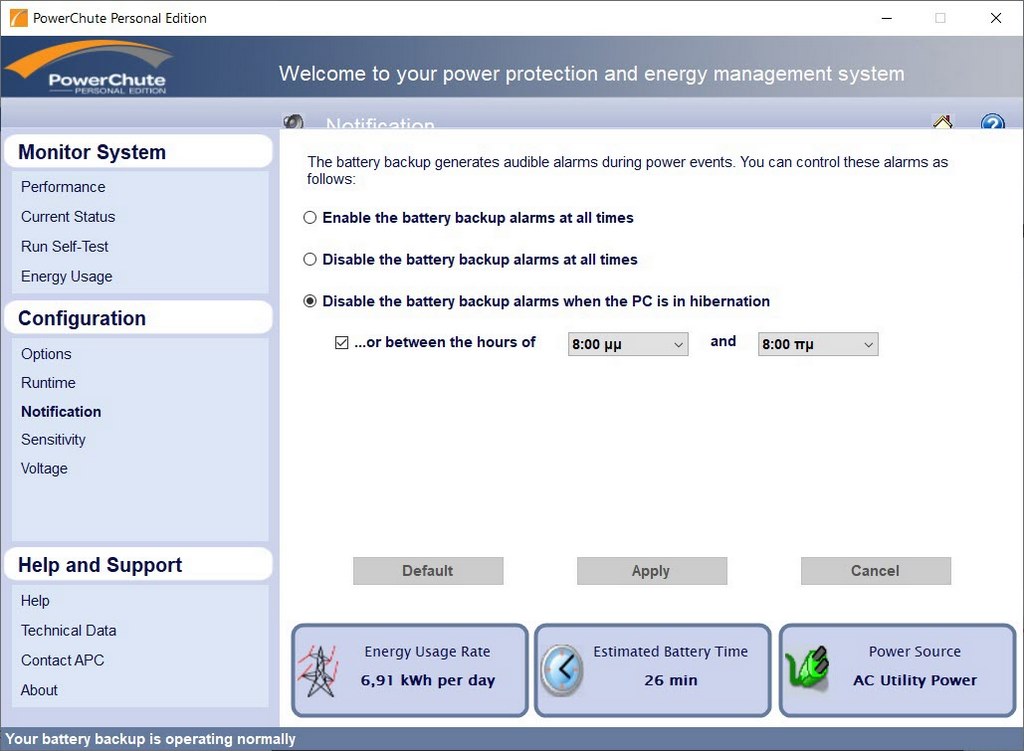Open the blue help question-mark icon
The height and width of the screenshot is (751, 1024).
pos(992,122)
